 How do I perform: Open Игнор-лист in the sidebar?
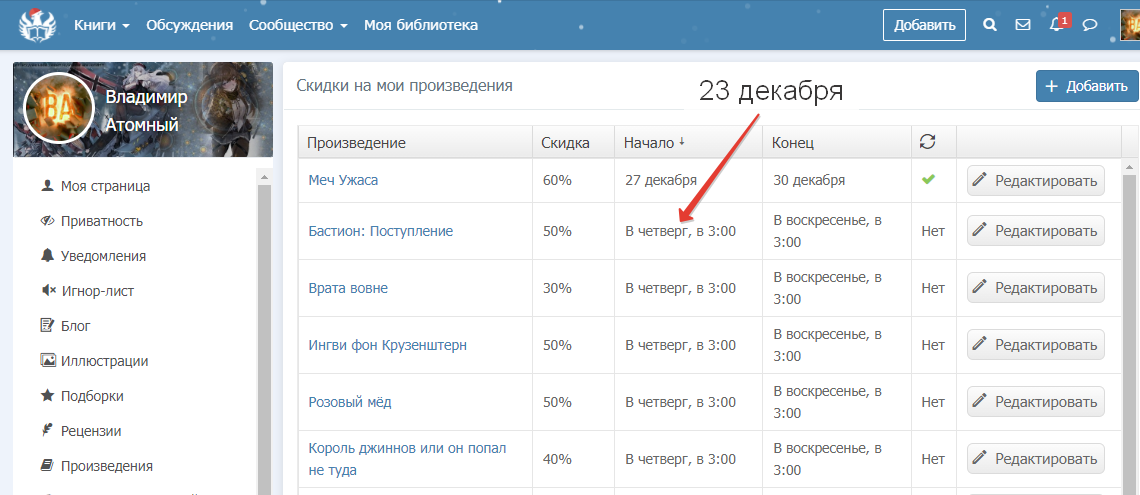point(97,291)
